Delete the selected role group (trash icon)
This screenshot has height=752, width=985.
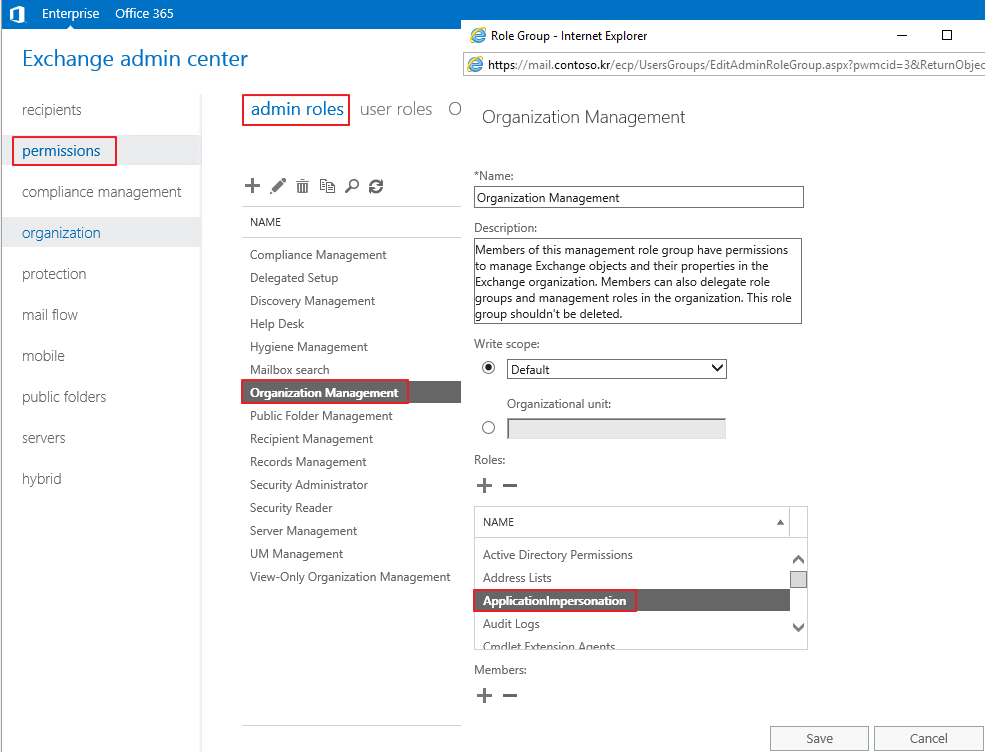[x=302, y=186]
